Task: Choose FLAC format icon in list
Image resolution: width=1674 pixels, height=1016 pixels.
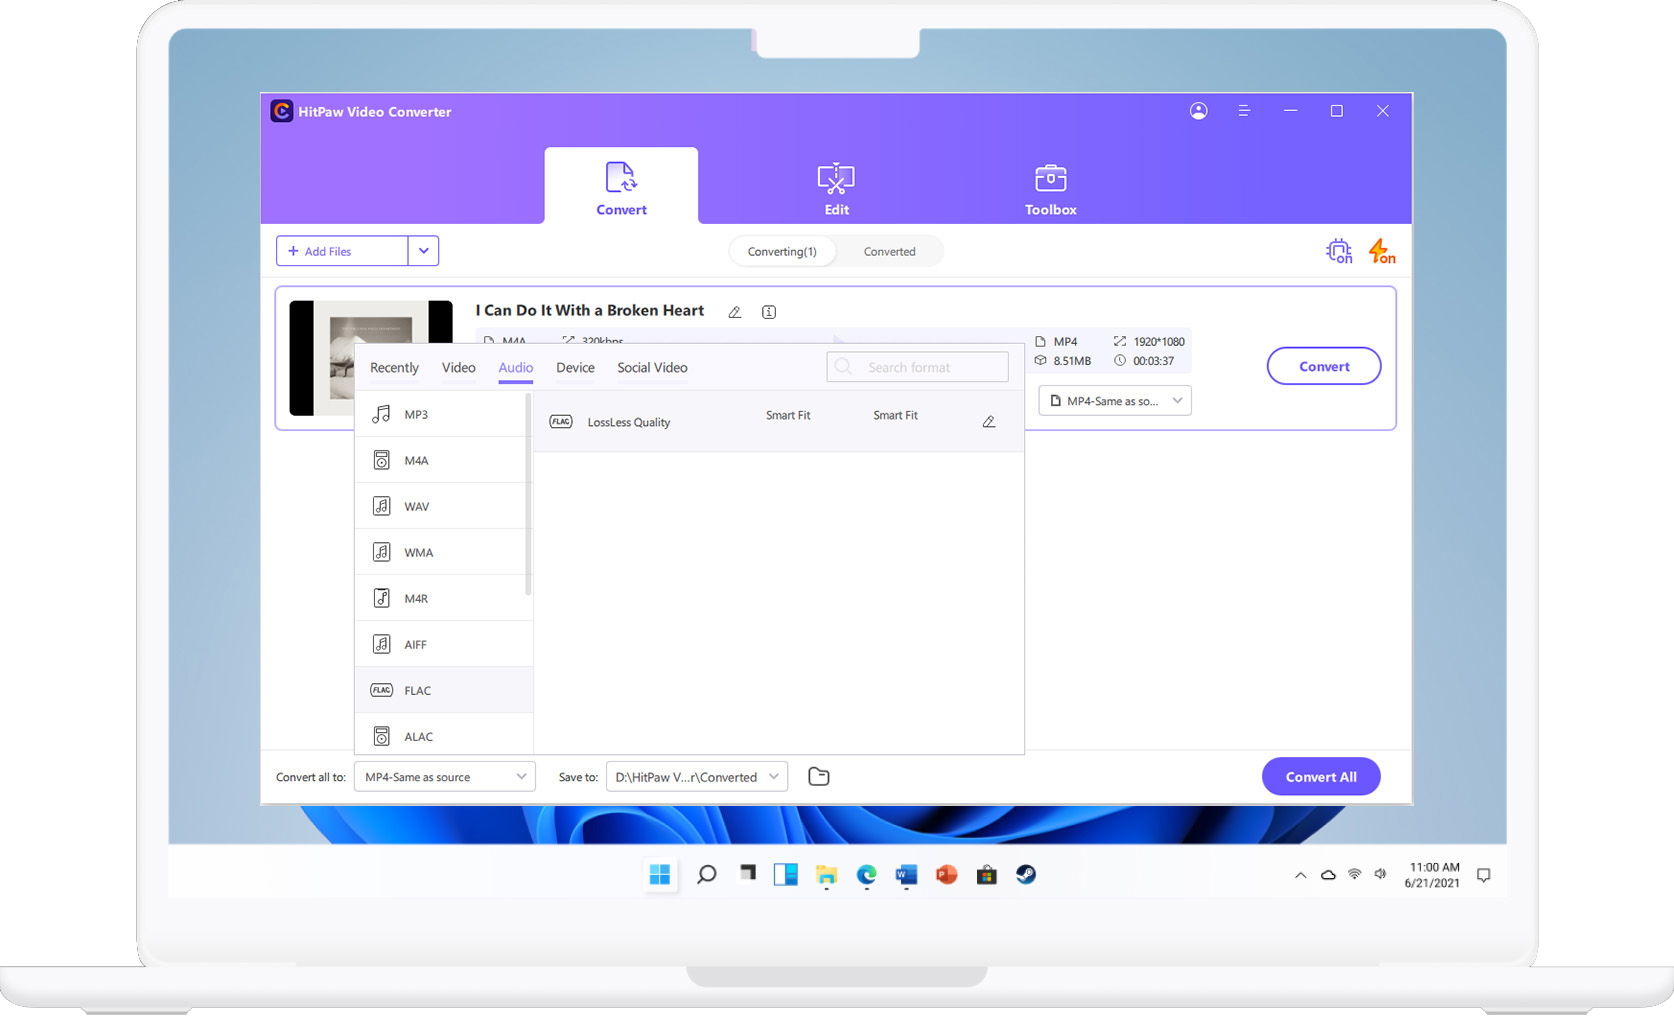Action: 381,690
